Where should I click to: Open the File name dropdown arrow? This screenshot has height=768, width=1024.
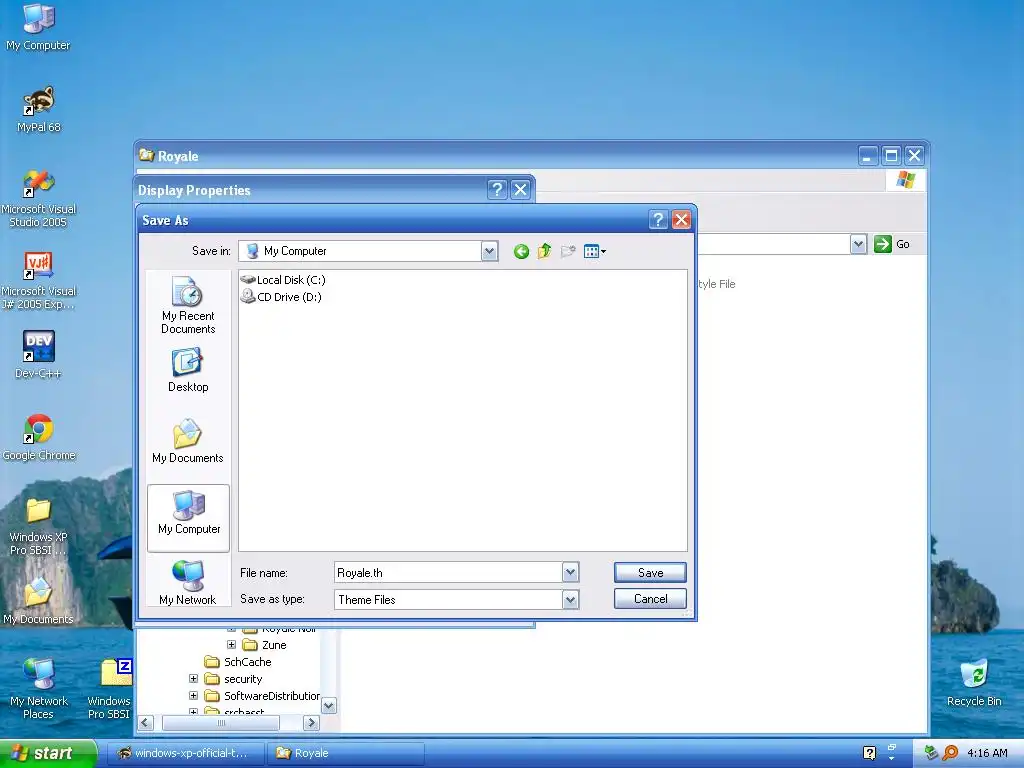point(570,573)
